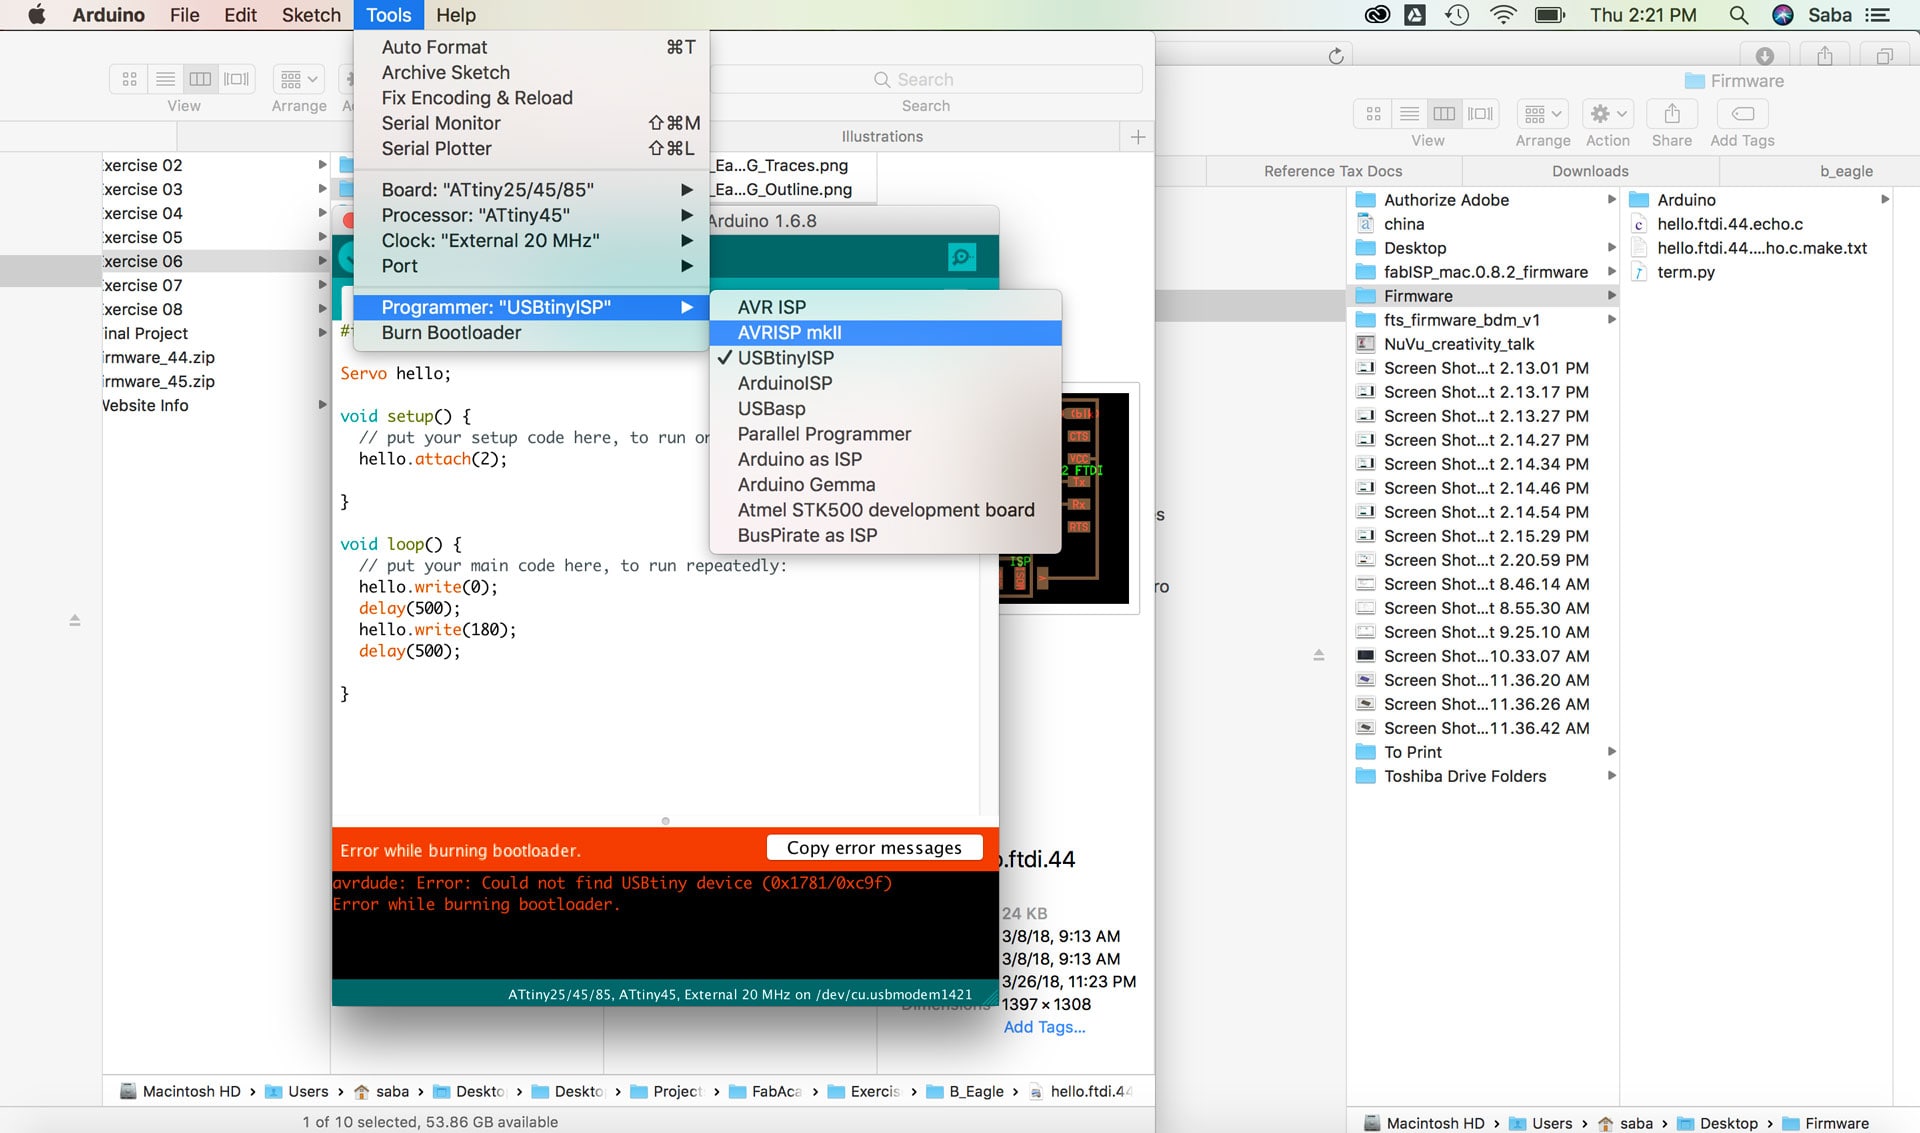Image resolution: width=1920 pixels, height=1133 pixels.
Task: Expand the Toshiba Drive Folders item
Action: (1611, 776)
